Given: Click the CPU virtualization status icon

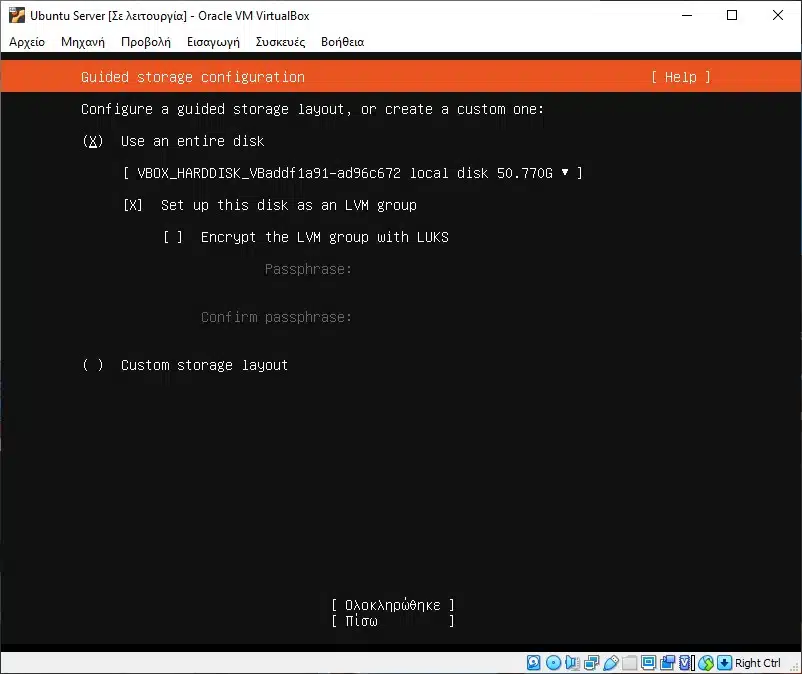Looking at the screenshot, I should tap(687, 663).
